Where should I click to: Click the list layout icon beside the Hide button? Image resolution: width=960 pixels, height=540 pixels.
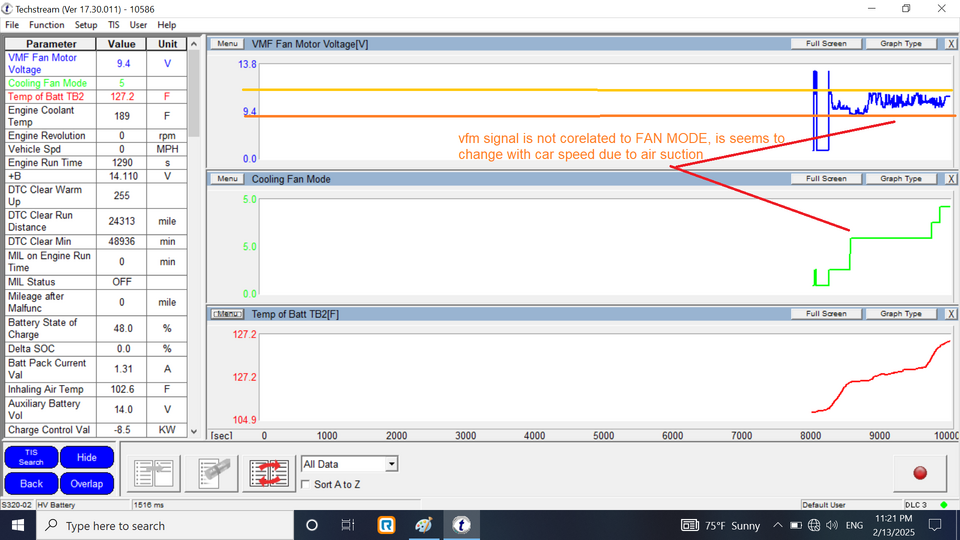point(154,473)
